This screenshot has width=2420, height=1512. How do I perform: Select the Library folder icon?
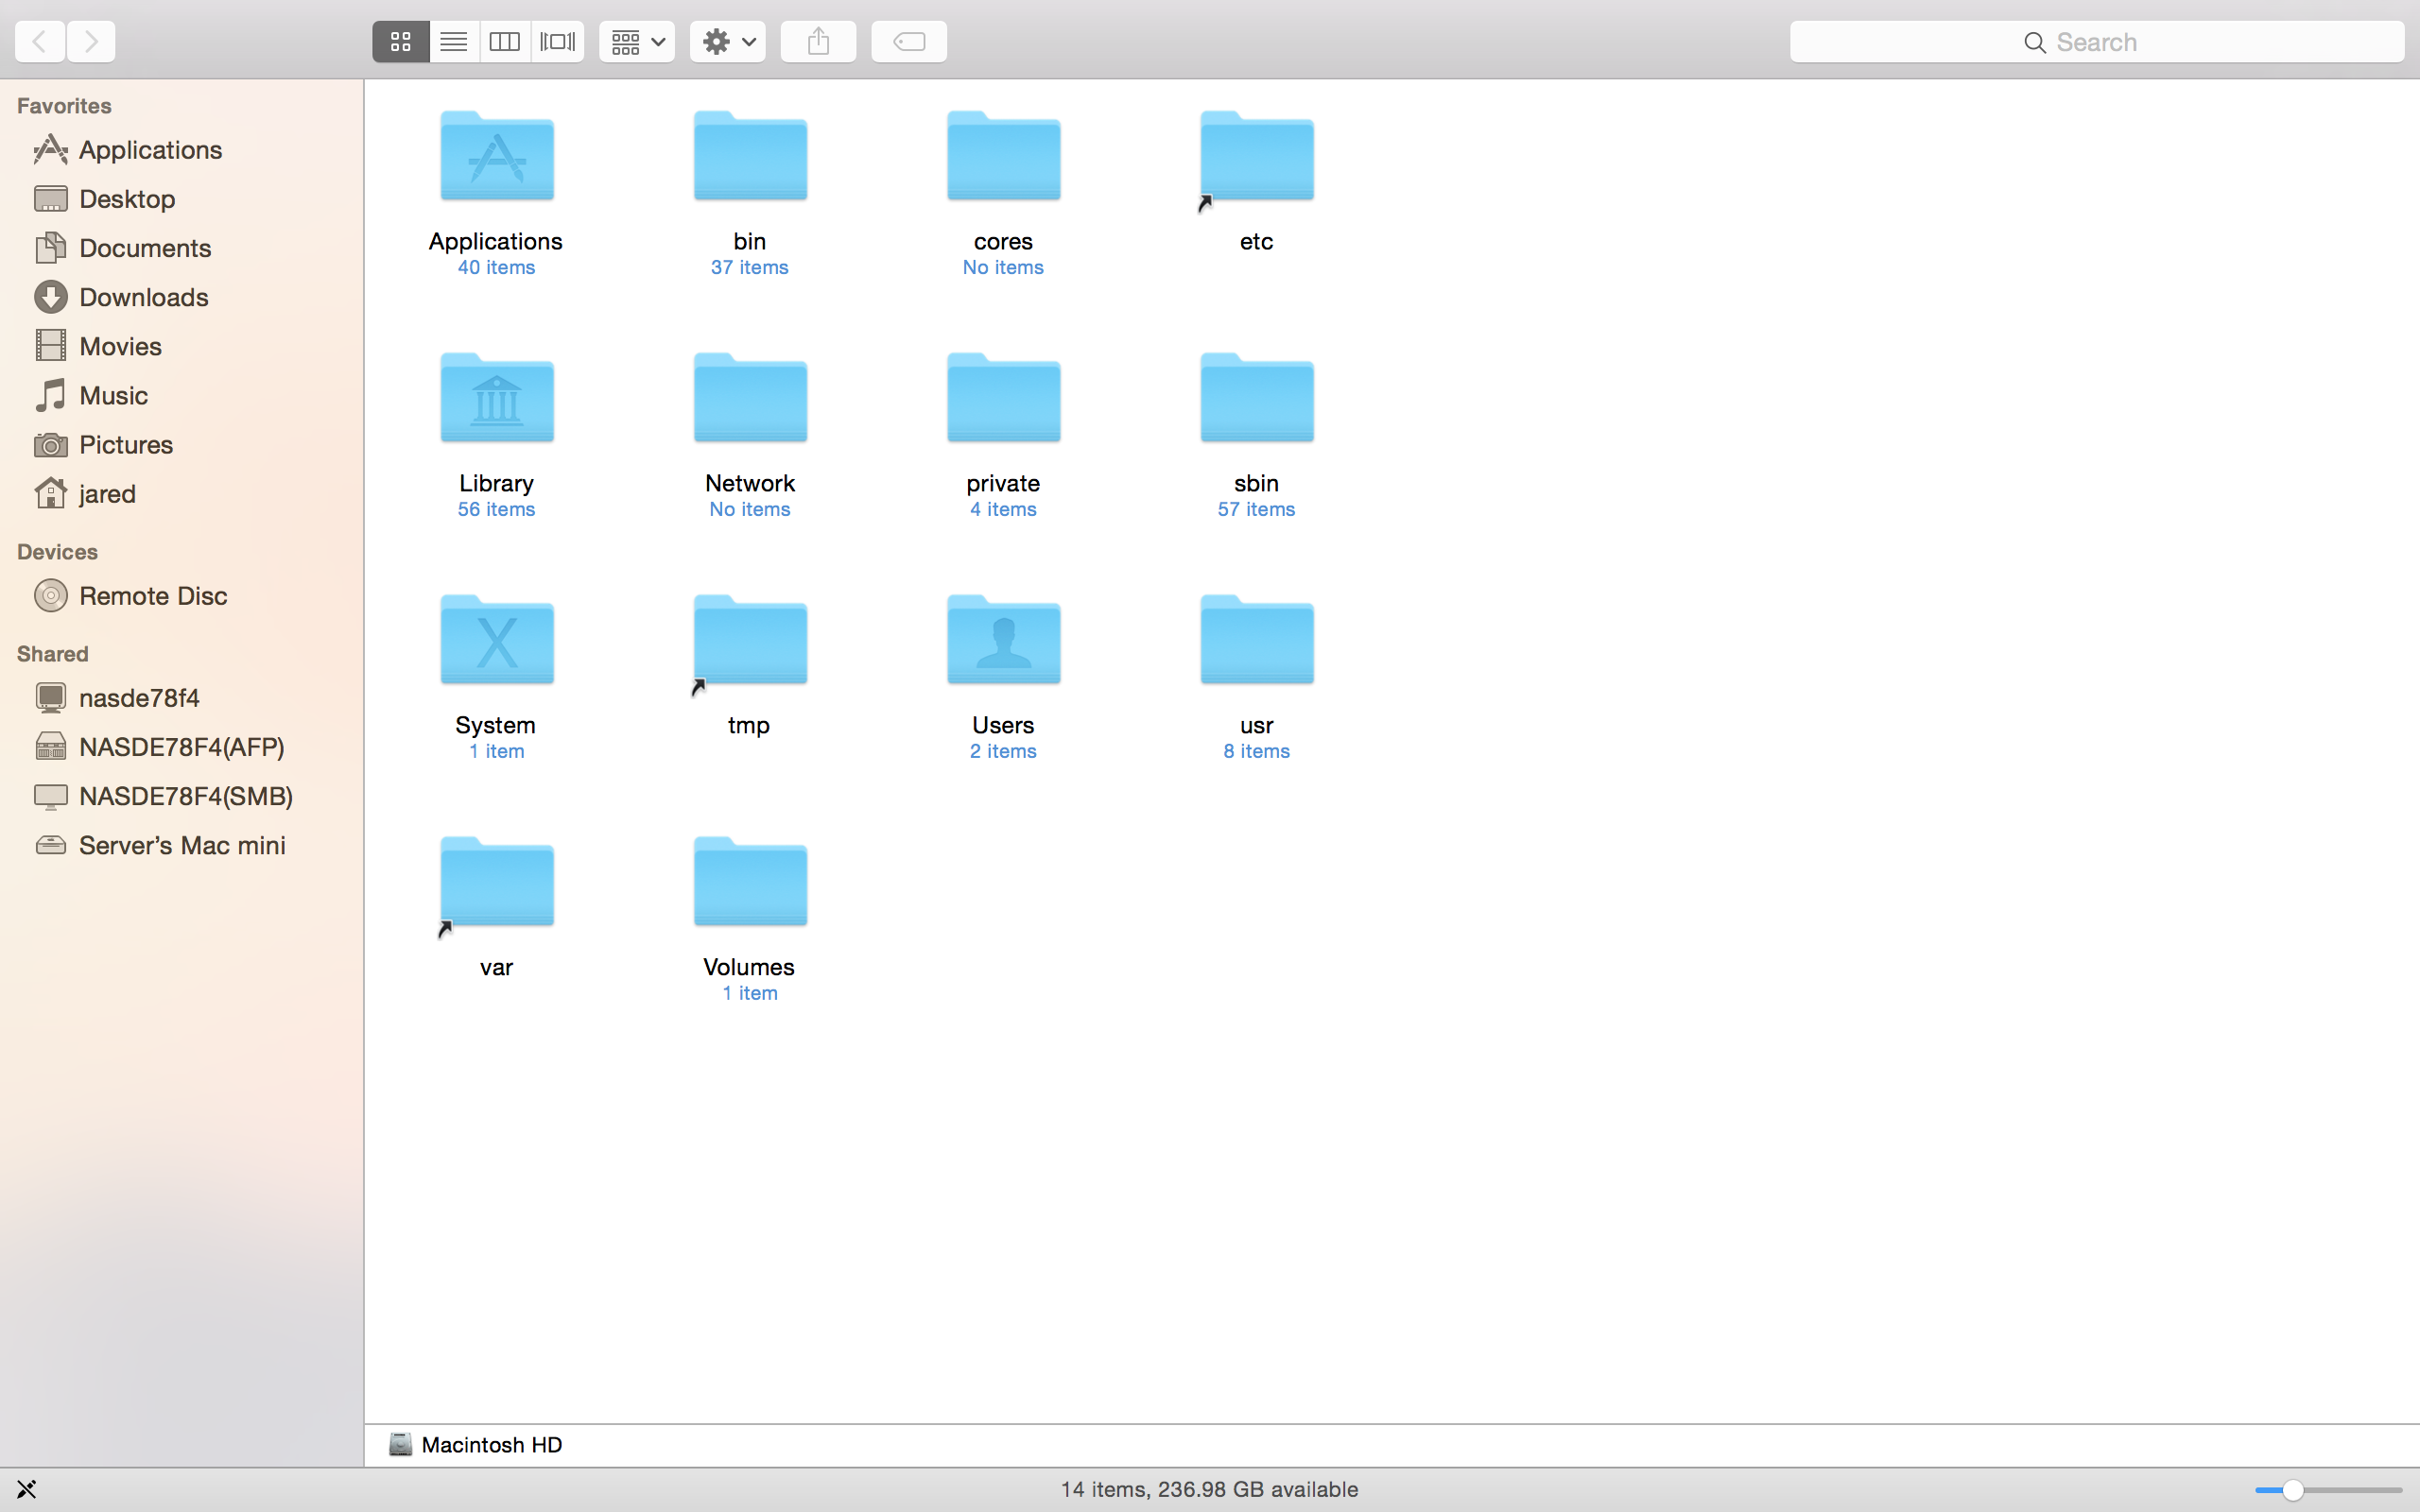pos(497,398)
